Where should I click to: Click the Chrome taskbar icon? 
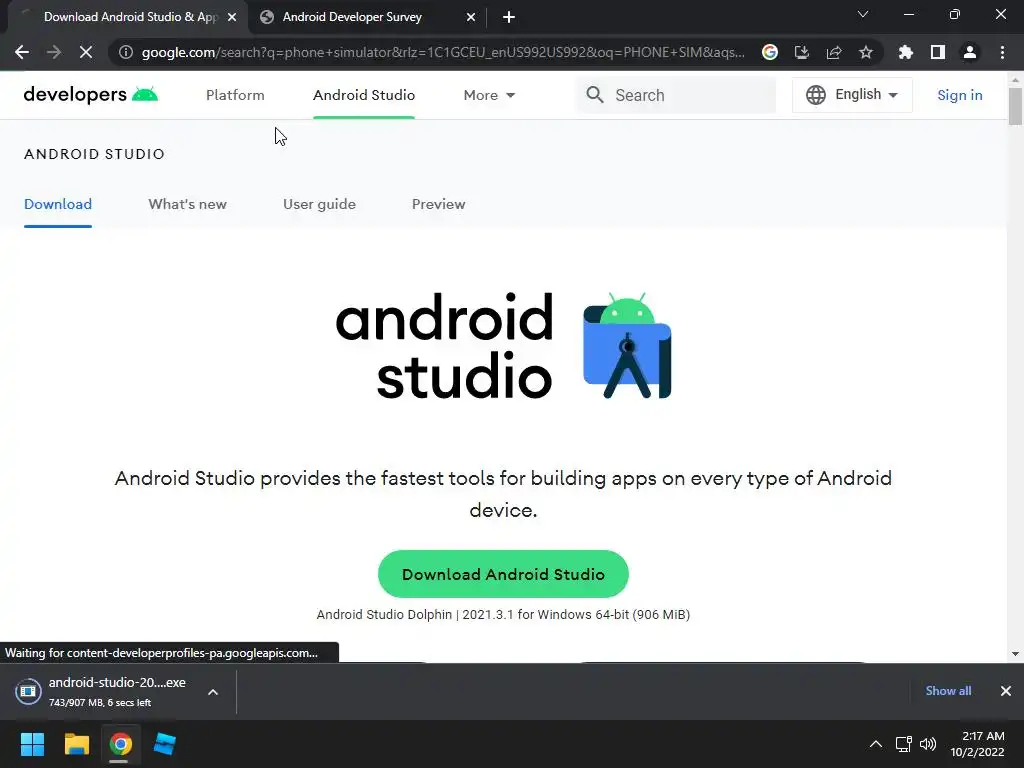pos(120,744)
